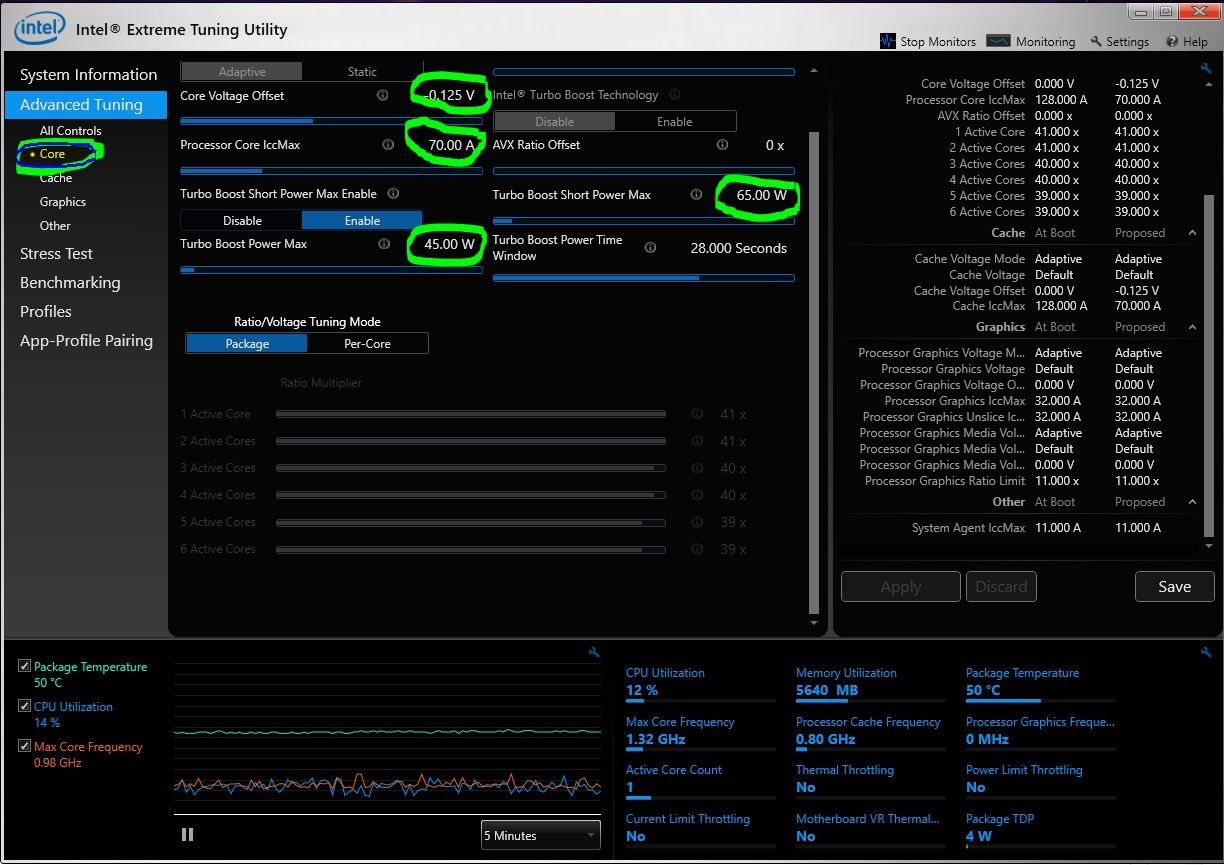This screenshot has height=865, width=1224.
Task: Collapse the Cache section in summary
Action: [x=1192, y=232]
